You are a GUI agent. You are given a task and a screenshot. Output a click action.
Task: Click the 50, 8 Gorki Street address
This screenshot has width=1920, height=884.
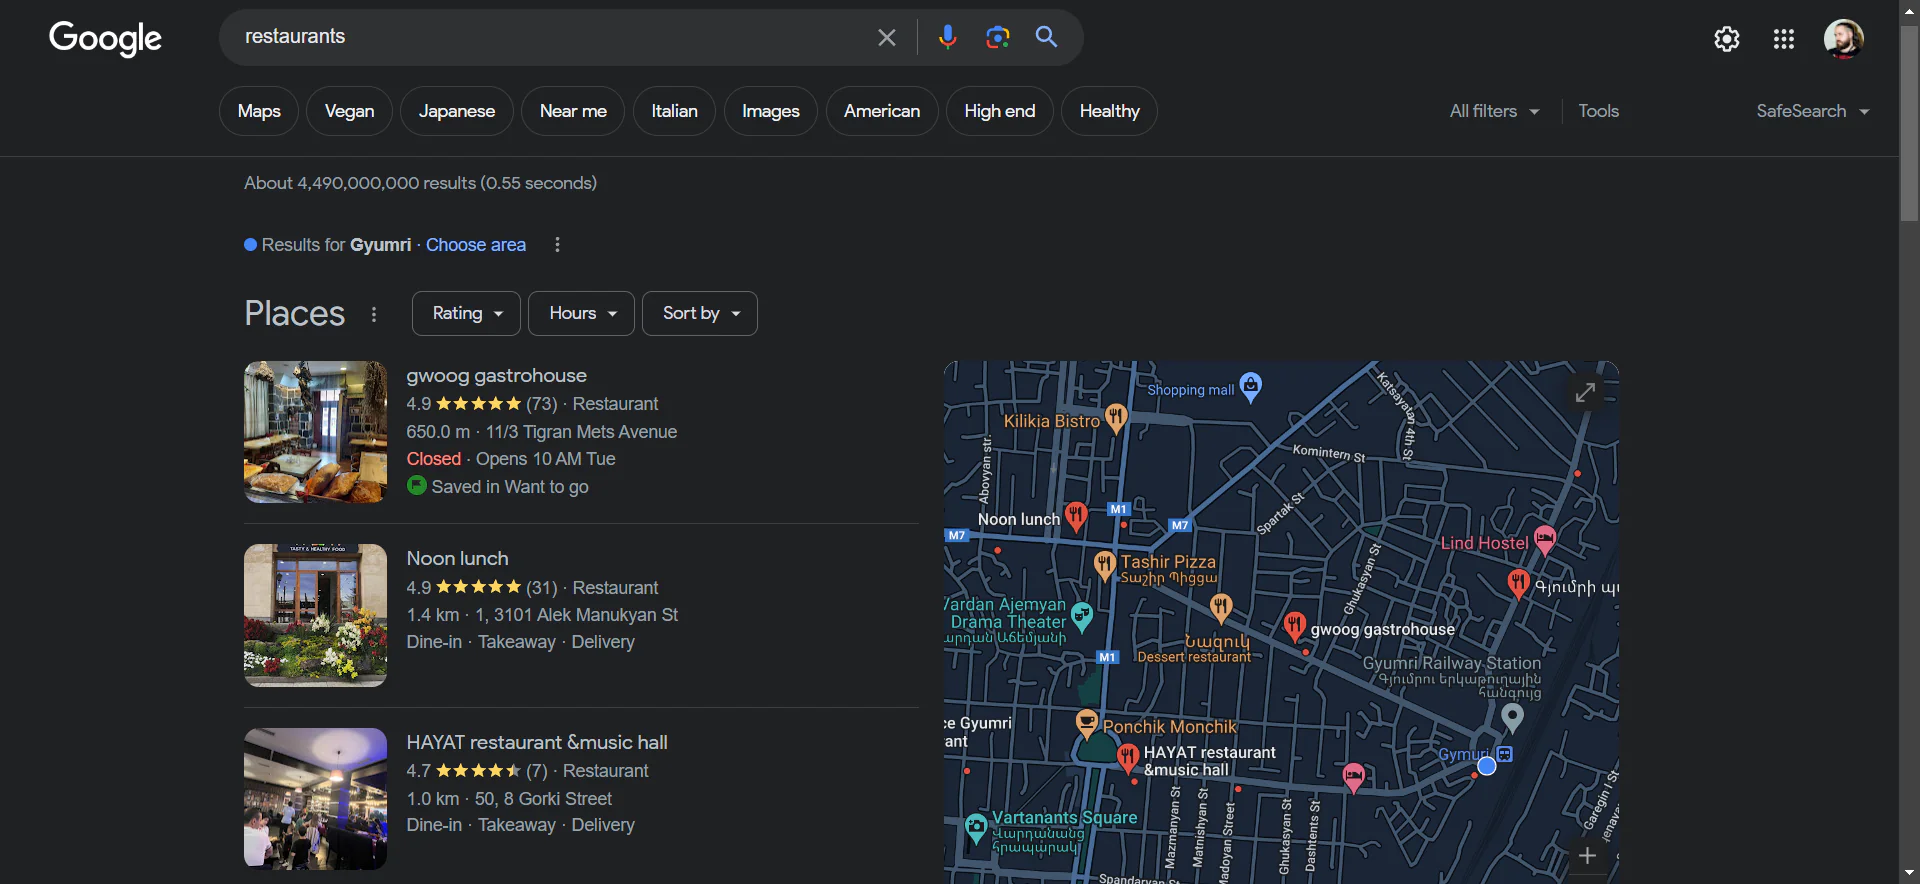click(543, 799)
